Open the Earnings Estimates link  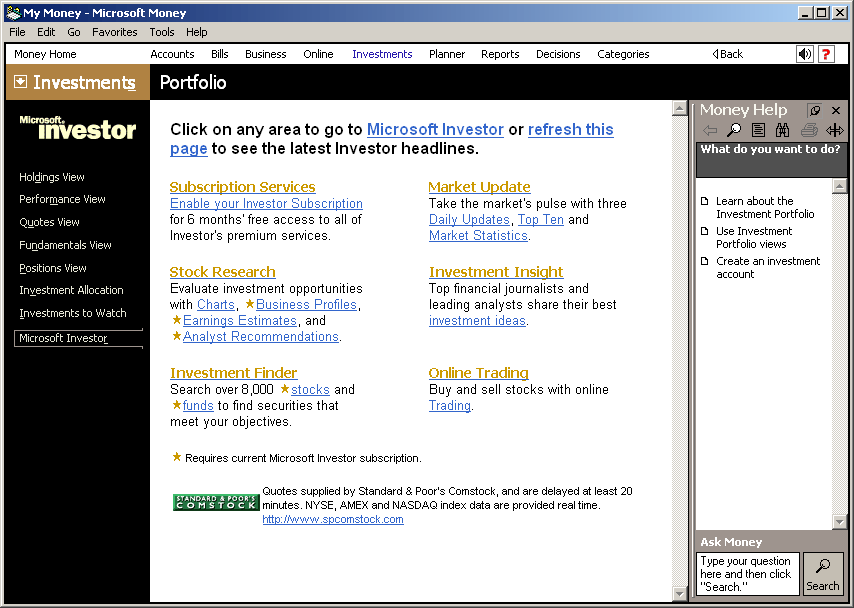click(x=240, y=321)
